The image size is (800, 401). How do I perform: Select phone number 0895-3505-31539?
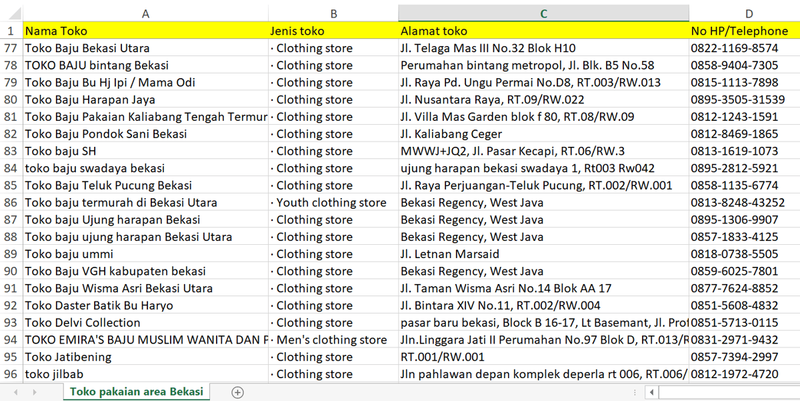click(x=744, y=100)
